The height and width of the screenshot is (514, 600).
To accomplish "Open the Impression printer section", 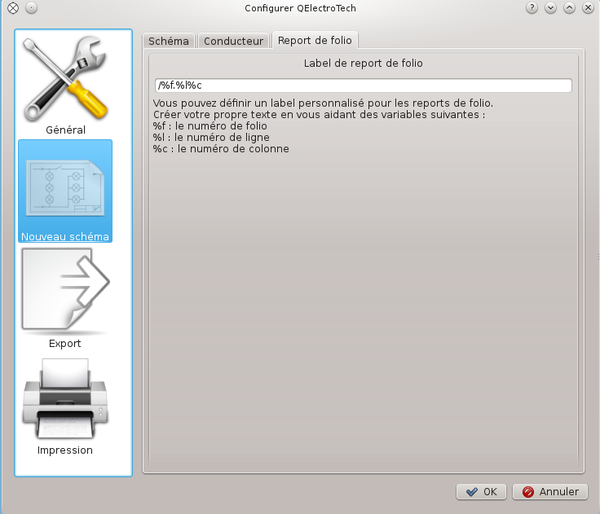I will (65, 406).
